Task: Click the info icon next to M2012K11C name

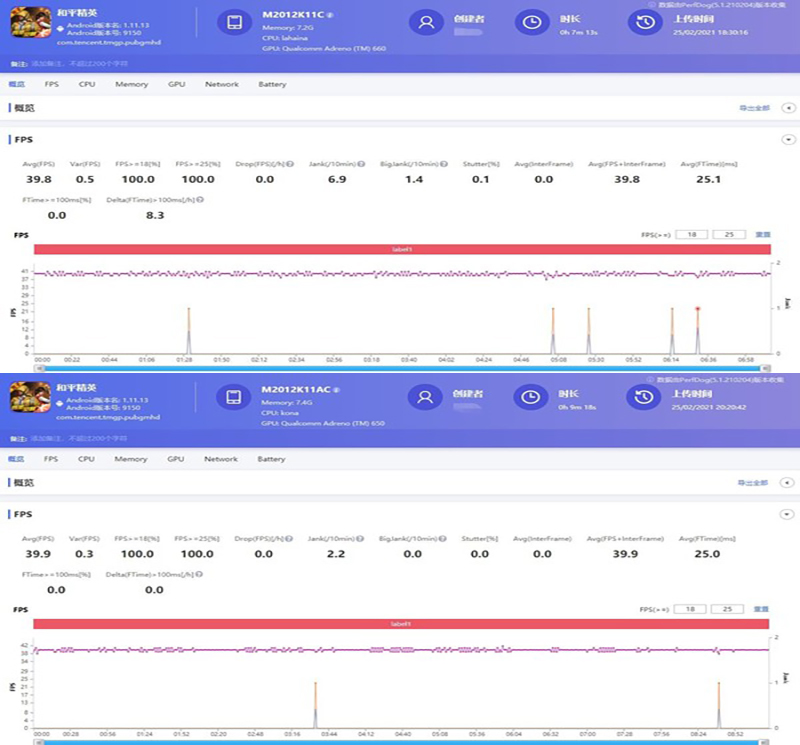Action: [x=330, y=15]
